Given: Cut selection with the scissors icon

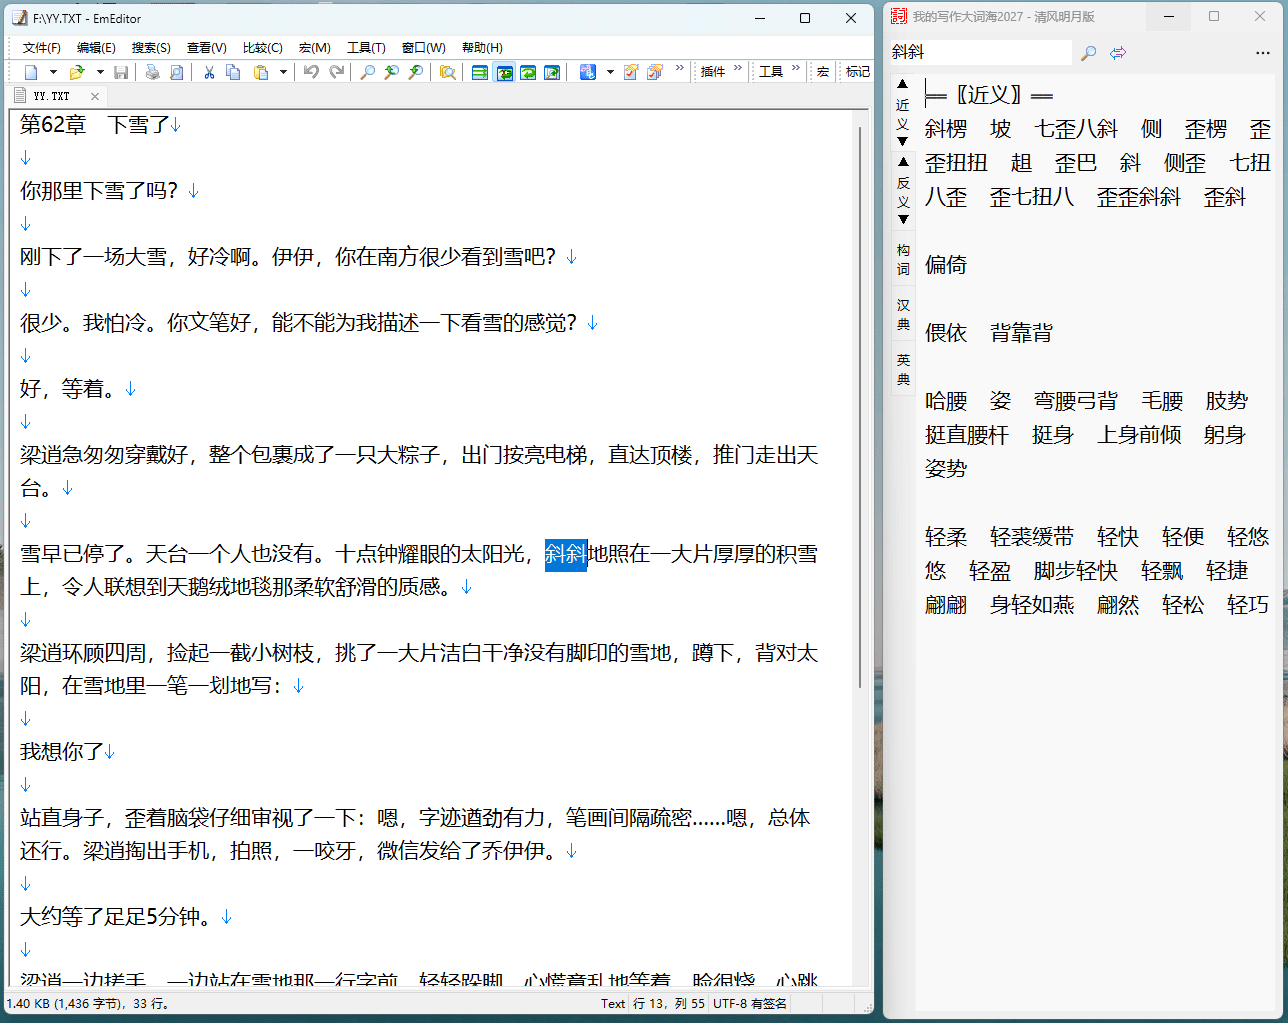Looking at the screenshot, I should coord(209,72).
